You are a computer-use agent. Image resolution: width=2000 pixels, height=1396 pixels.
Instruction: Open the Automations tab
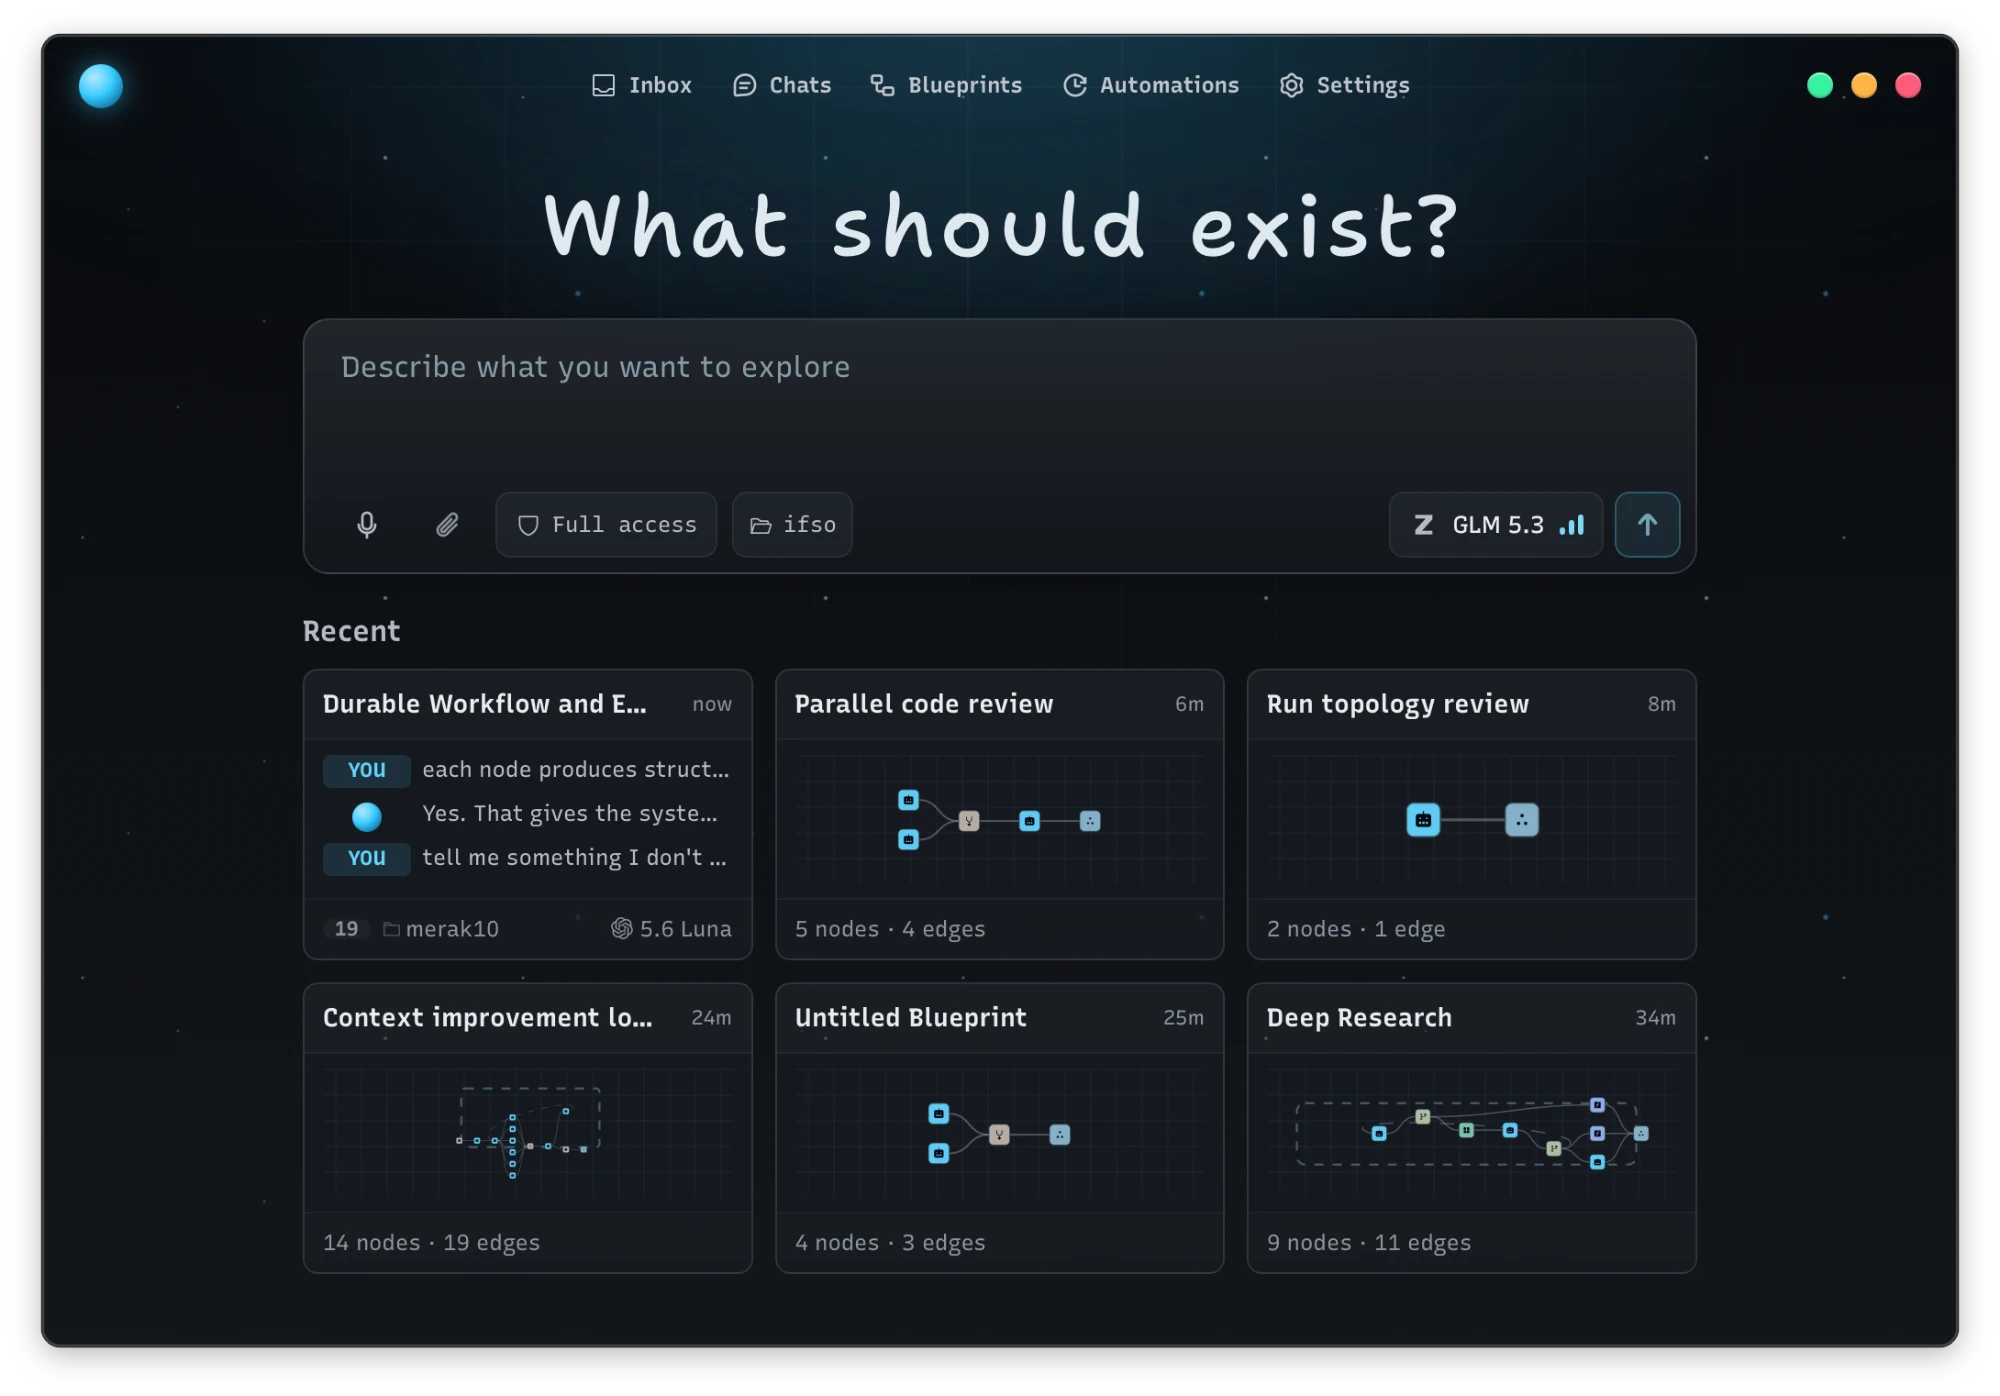(1151, 86)
